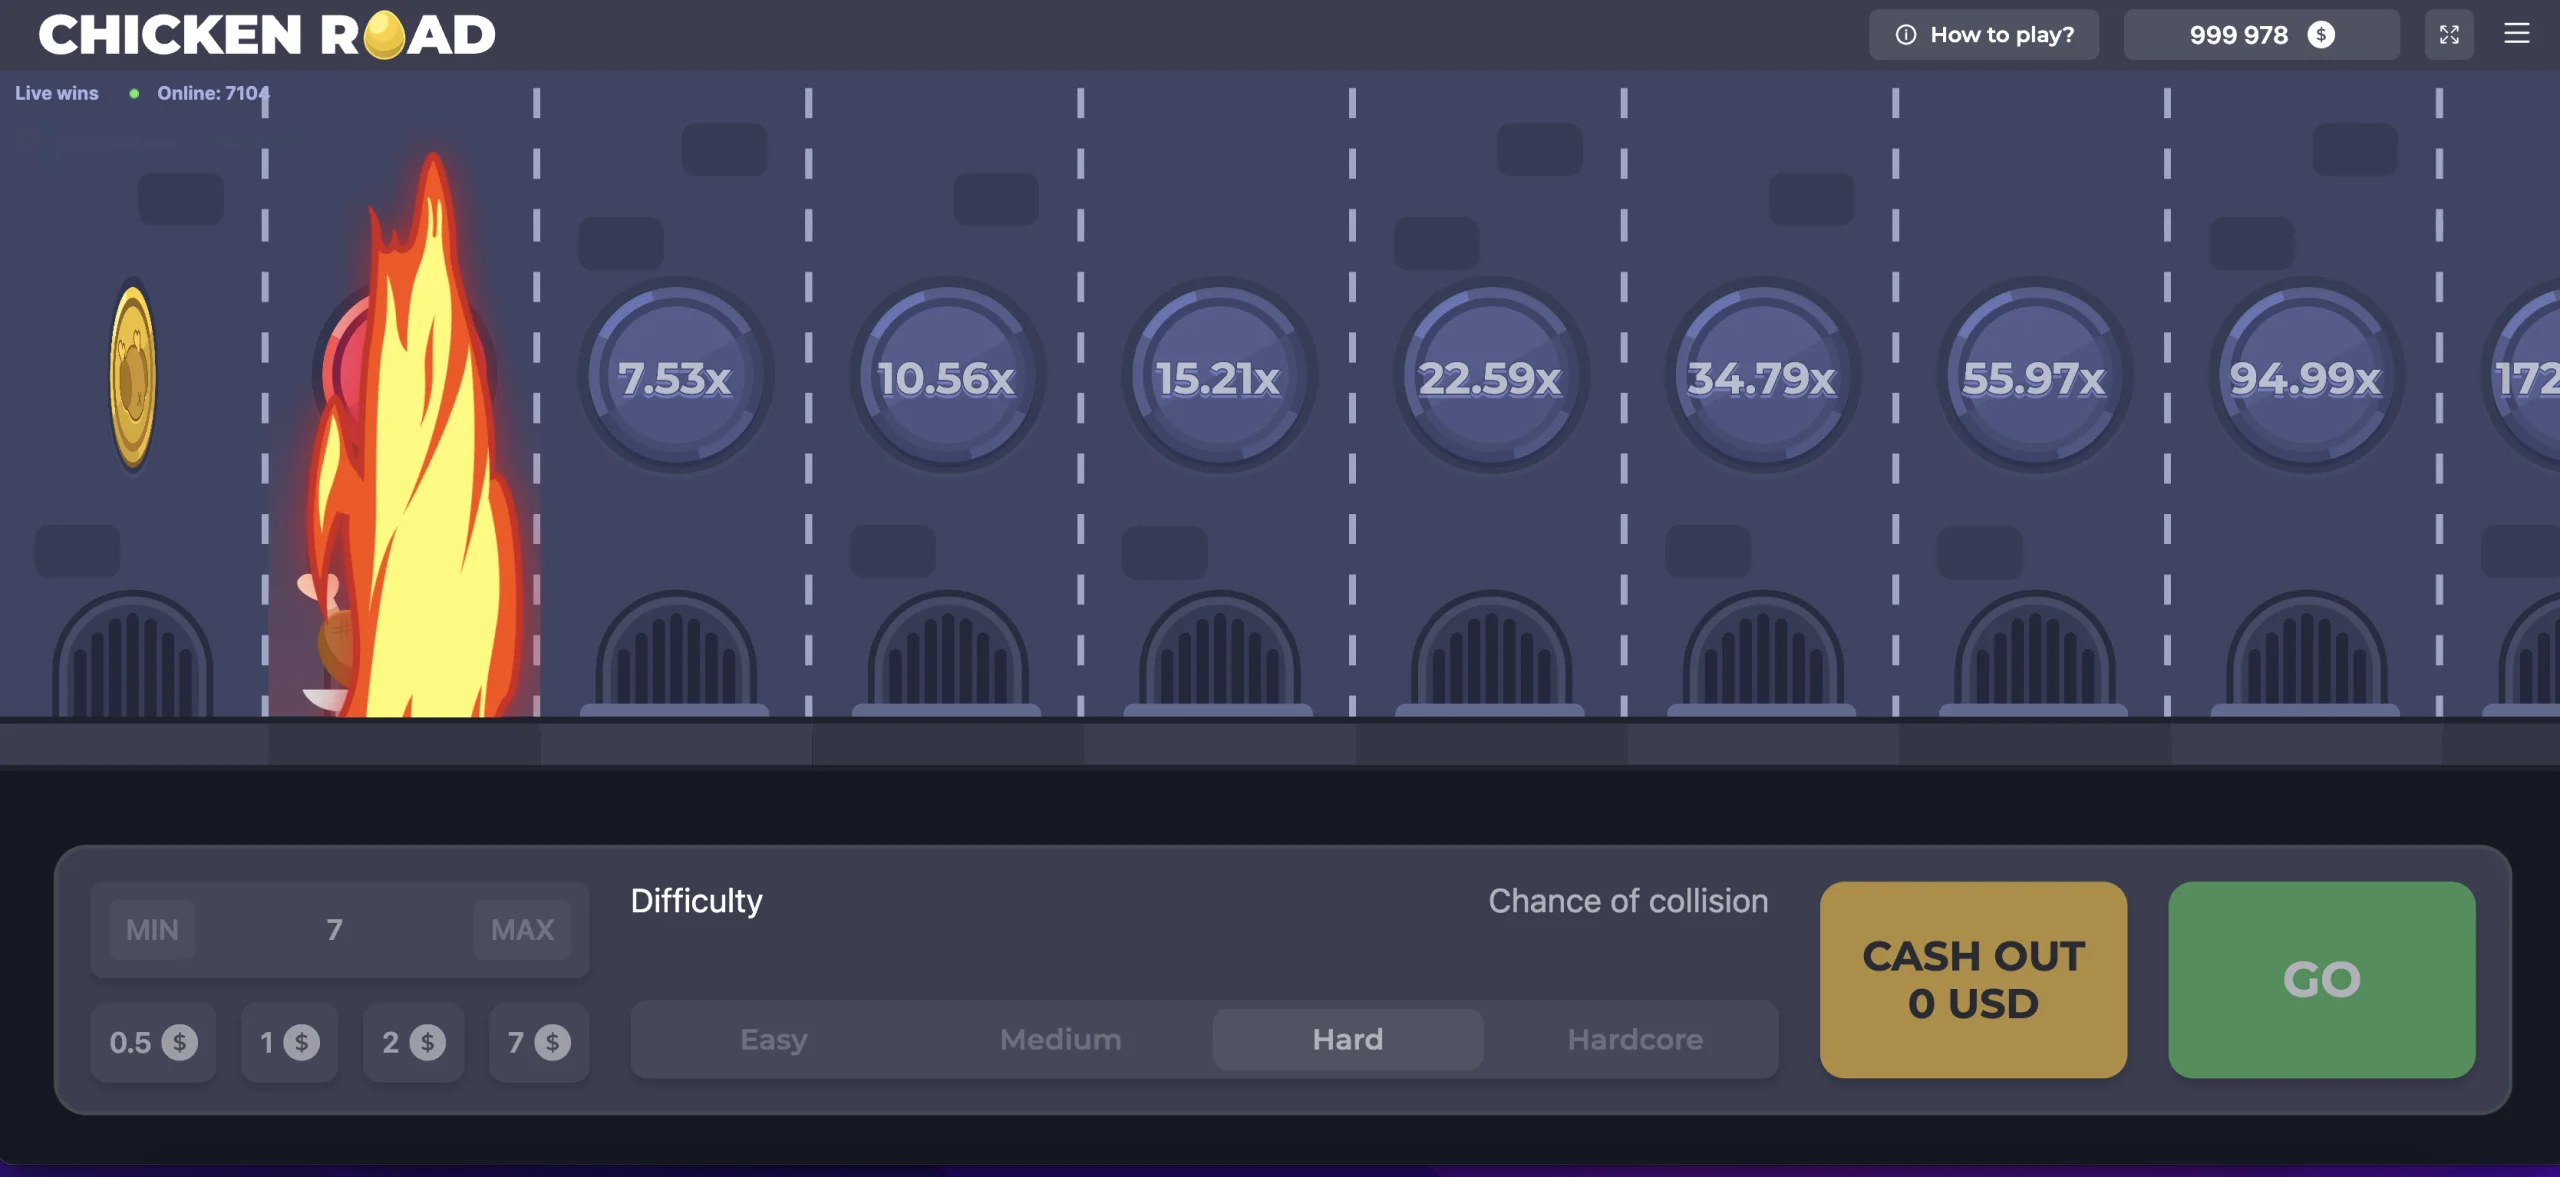
Task: Click the 7.53x multiplier manhole
Action: coord(675,378)
